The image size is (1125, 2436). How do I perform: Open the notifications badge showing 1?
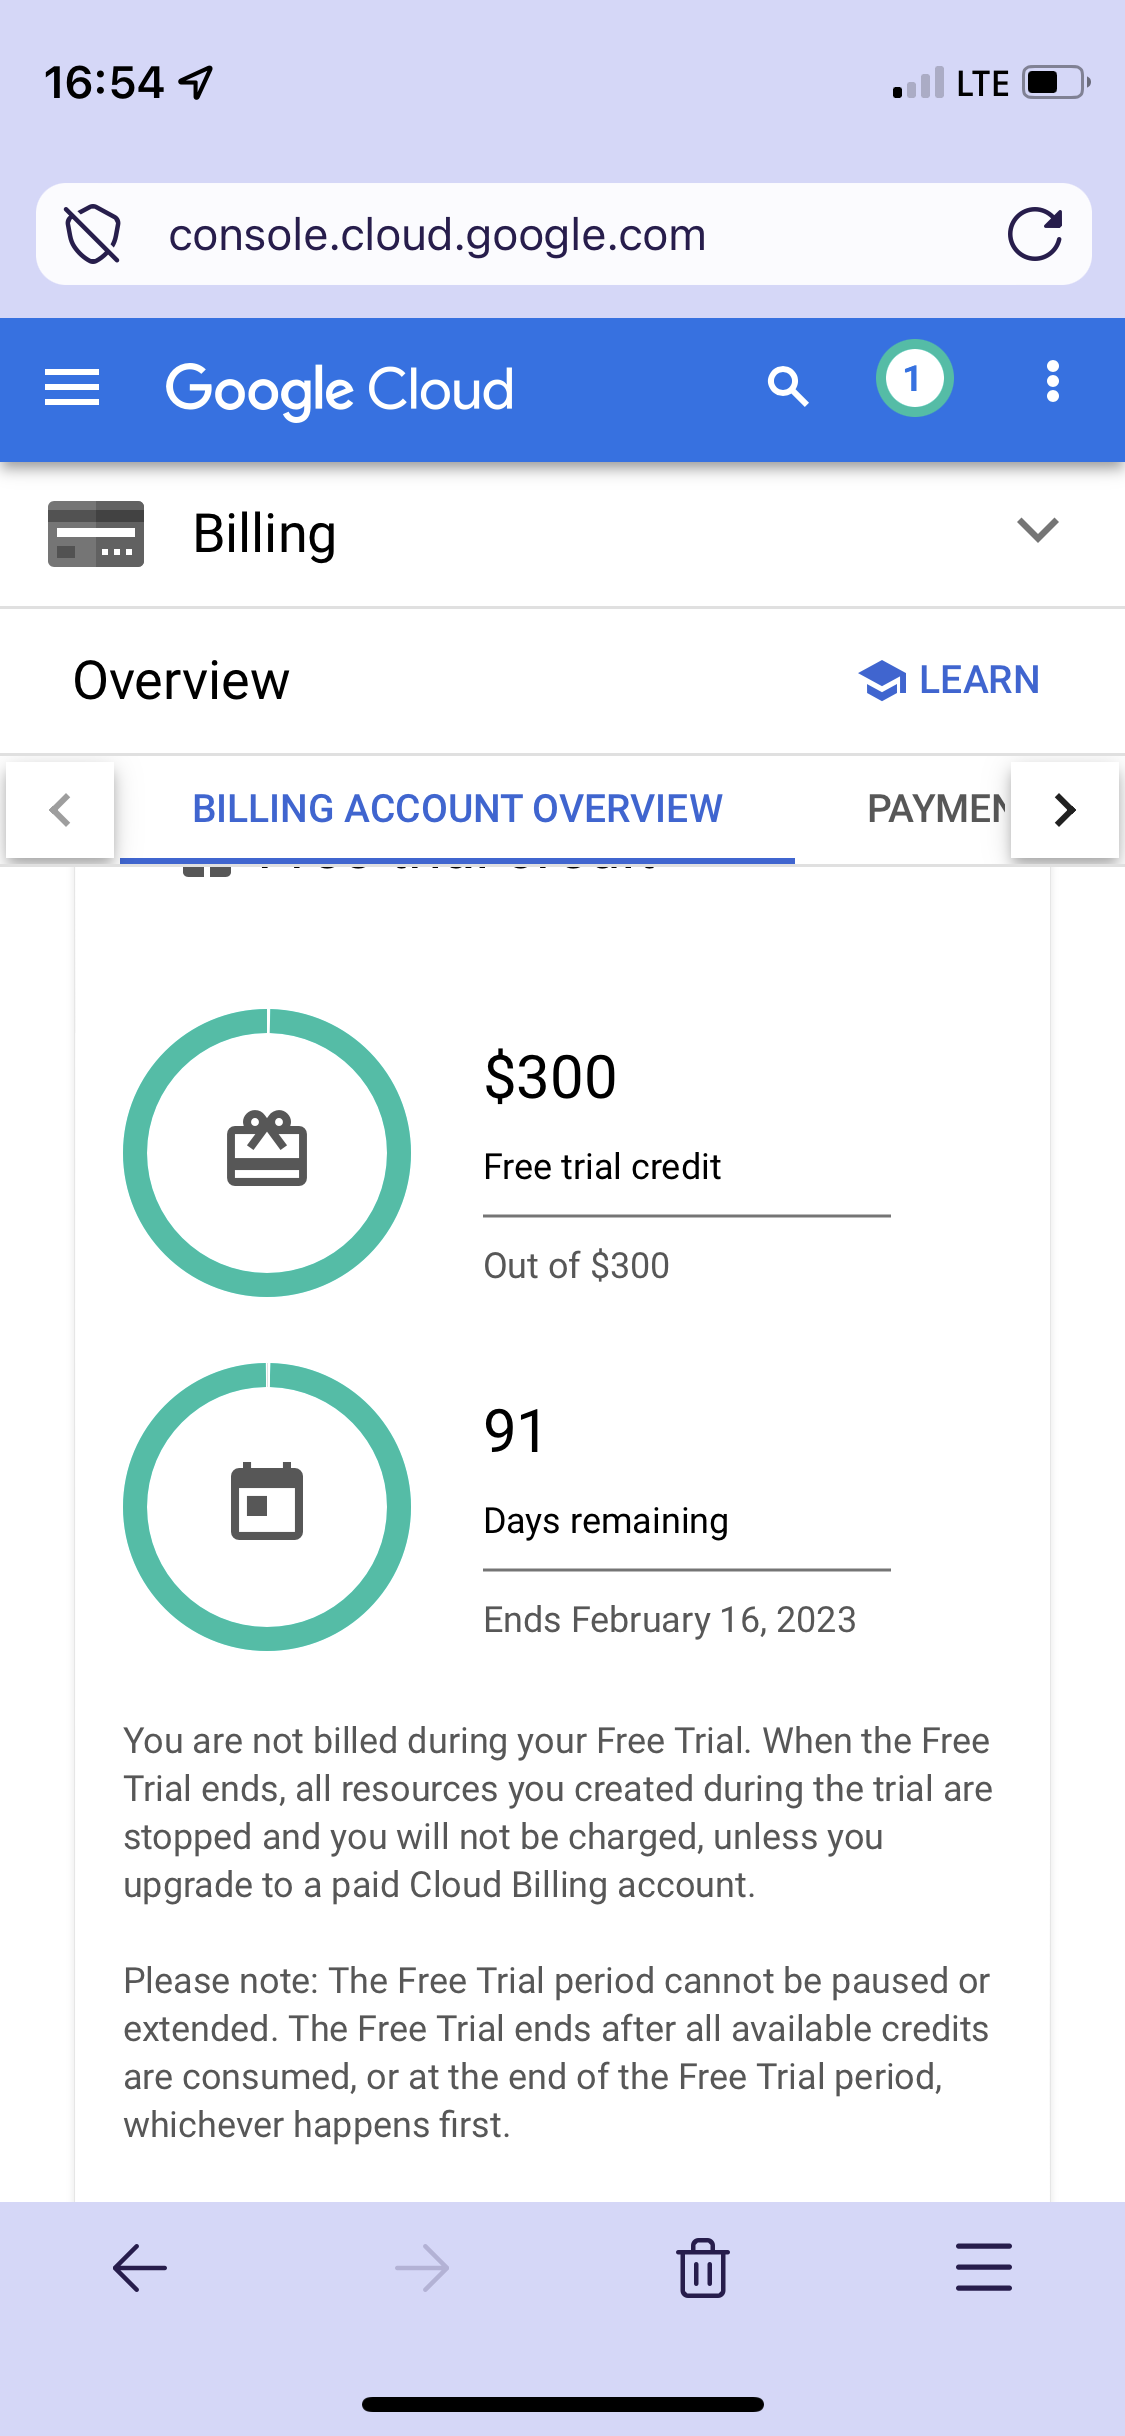pyautogui.click(x=914, y=379)
